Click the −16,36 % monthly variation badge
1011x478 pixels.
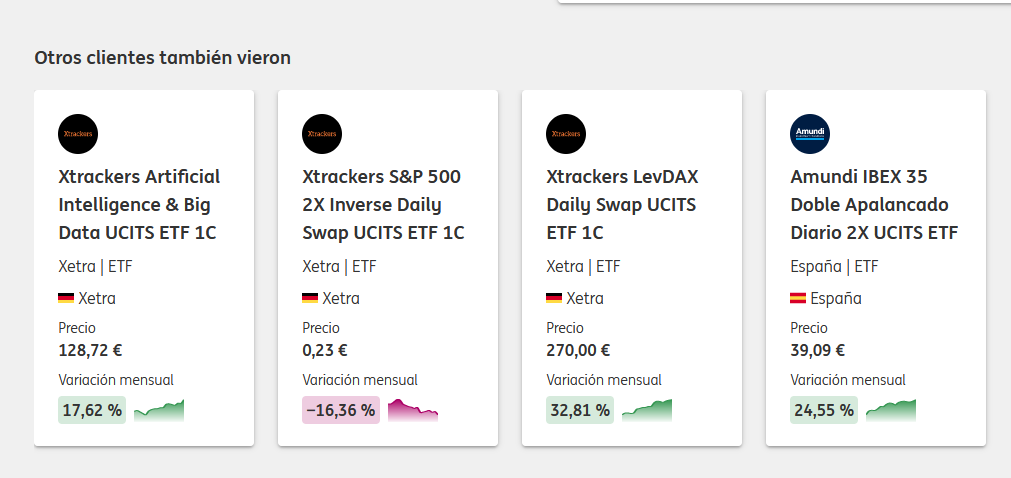coord(341,410)
